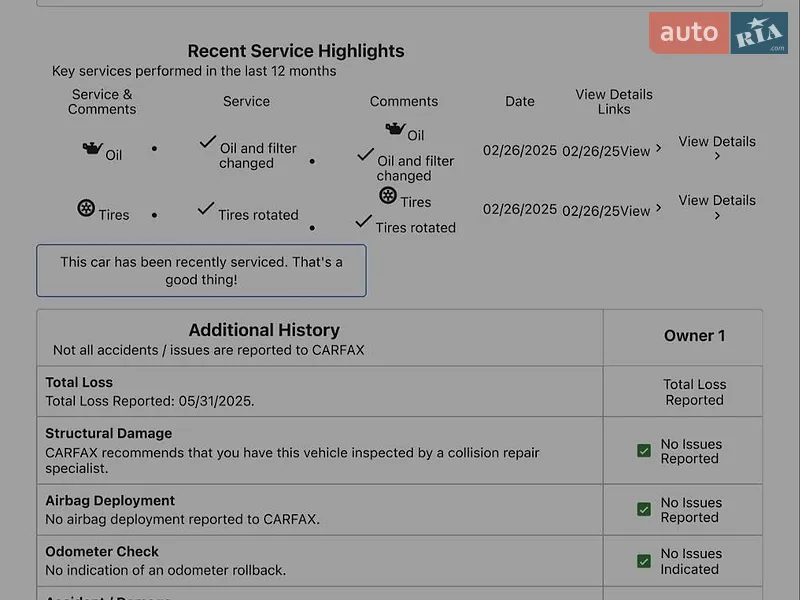Click checkmark beside 'Oil and filter changed' in Service column
800x600 pixels.
point(208,142)
